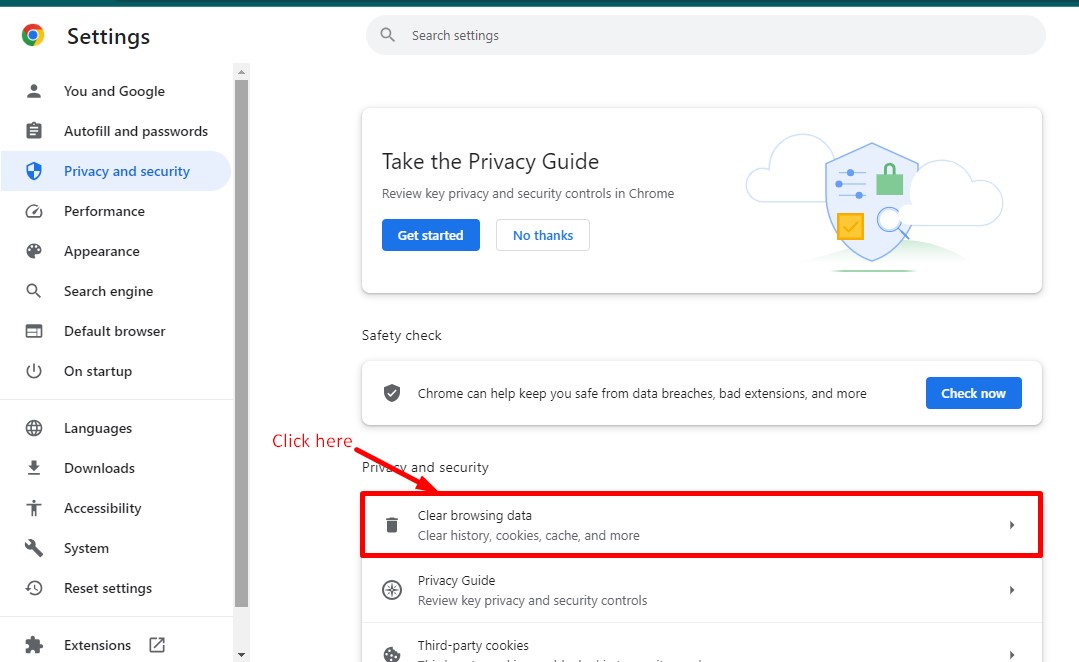
Task: Click the speedometer icon for Performance
Action: pos(34,211)
